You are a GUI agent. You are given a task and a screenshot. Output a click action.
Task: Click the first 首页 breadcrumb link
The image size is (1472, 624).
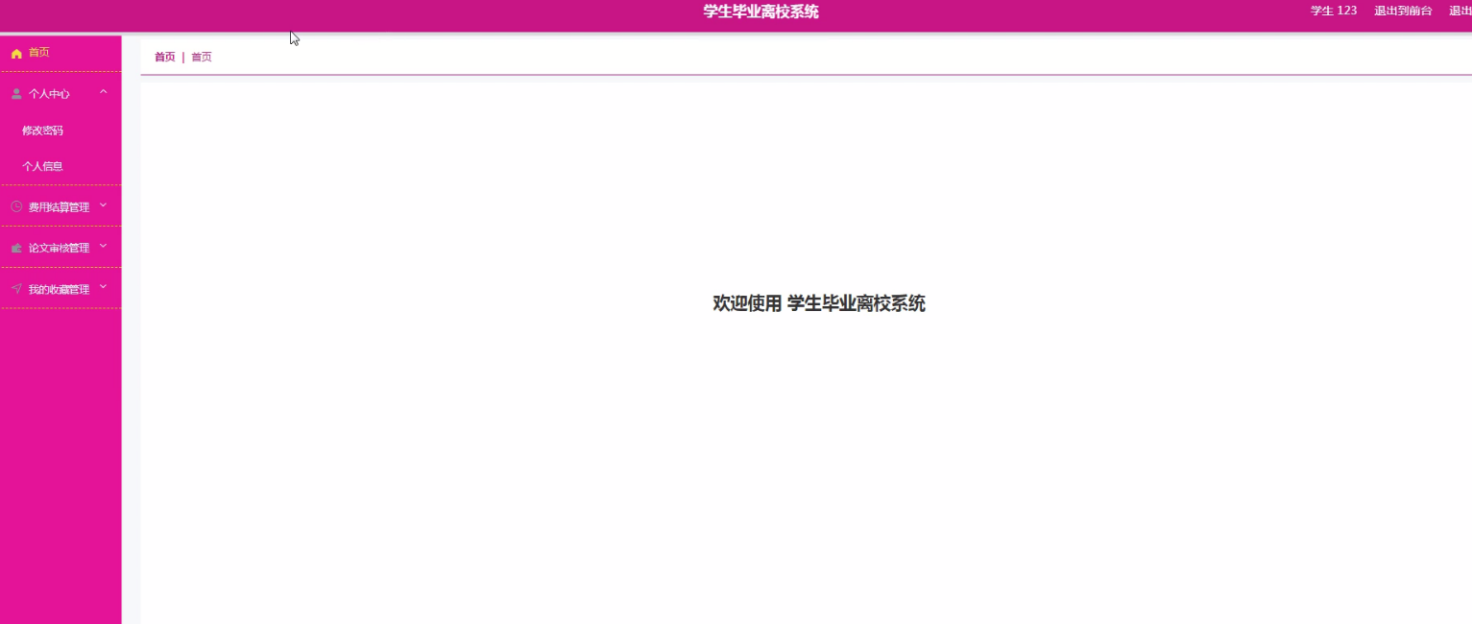(x=164, y=57)
